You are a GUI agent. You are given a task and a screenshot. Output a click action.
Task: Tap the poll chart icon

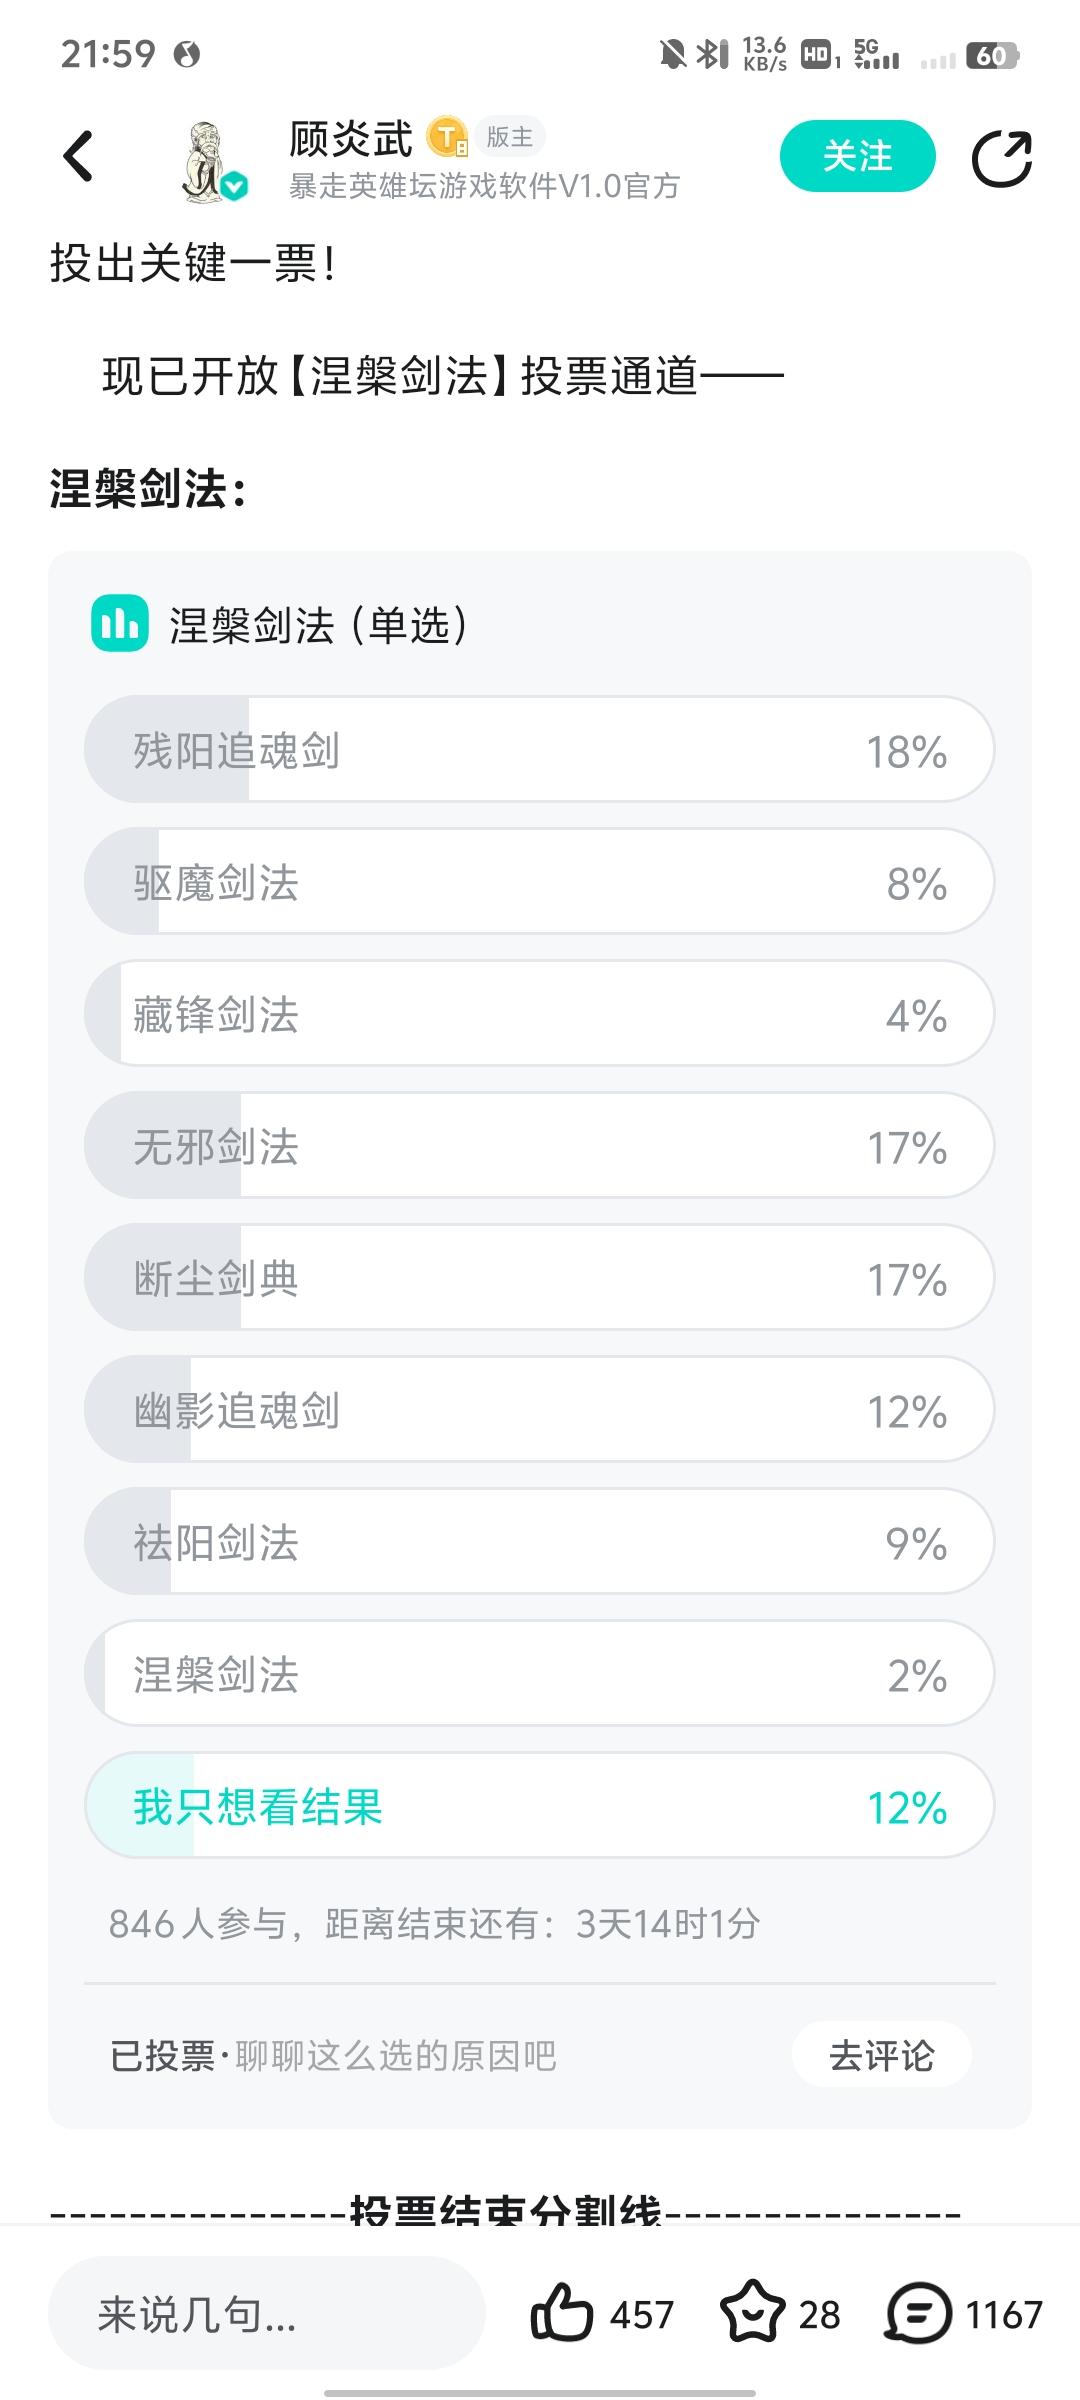[x=120, y=624]
